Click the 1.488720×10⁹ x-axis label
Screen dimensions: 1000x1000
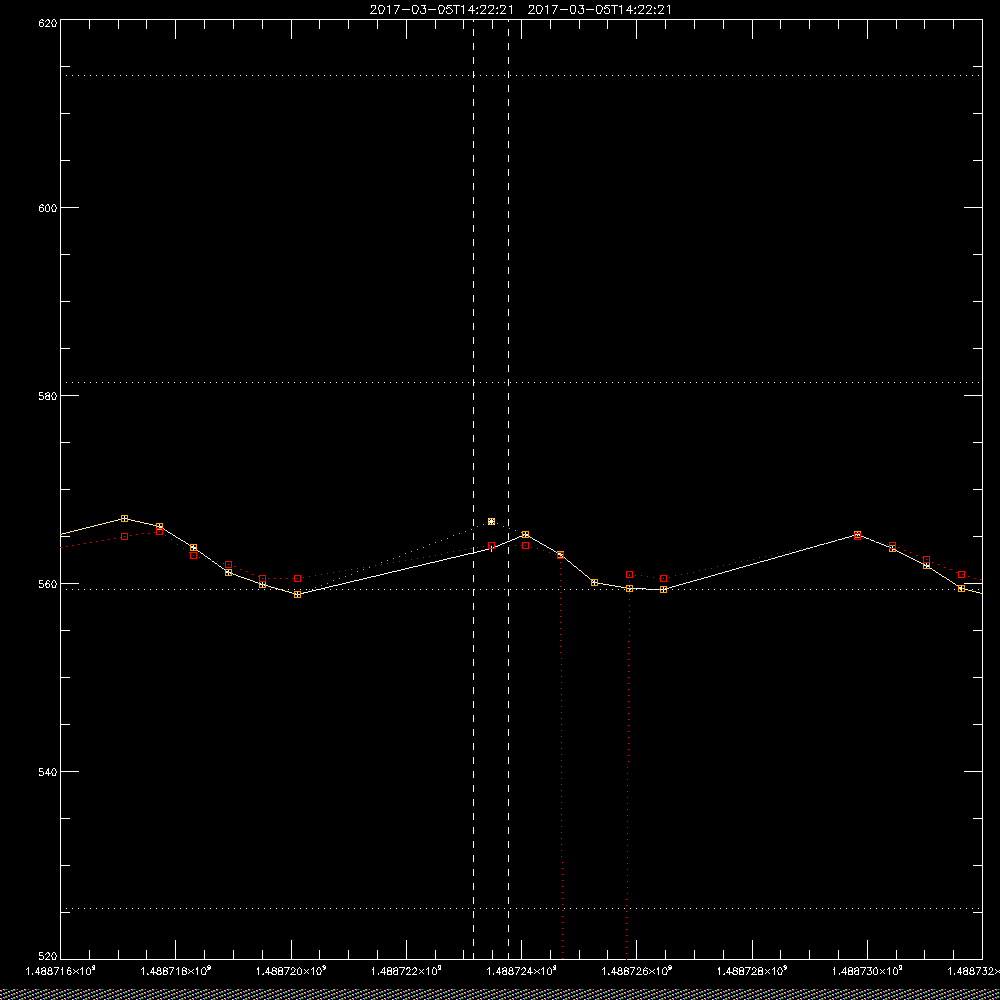click(x=292, y=971)
